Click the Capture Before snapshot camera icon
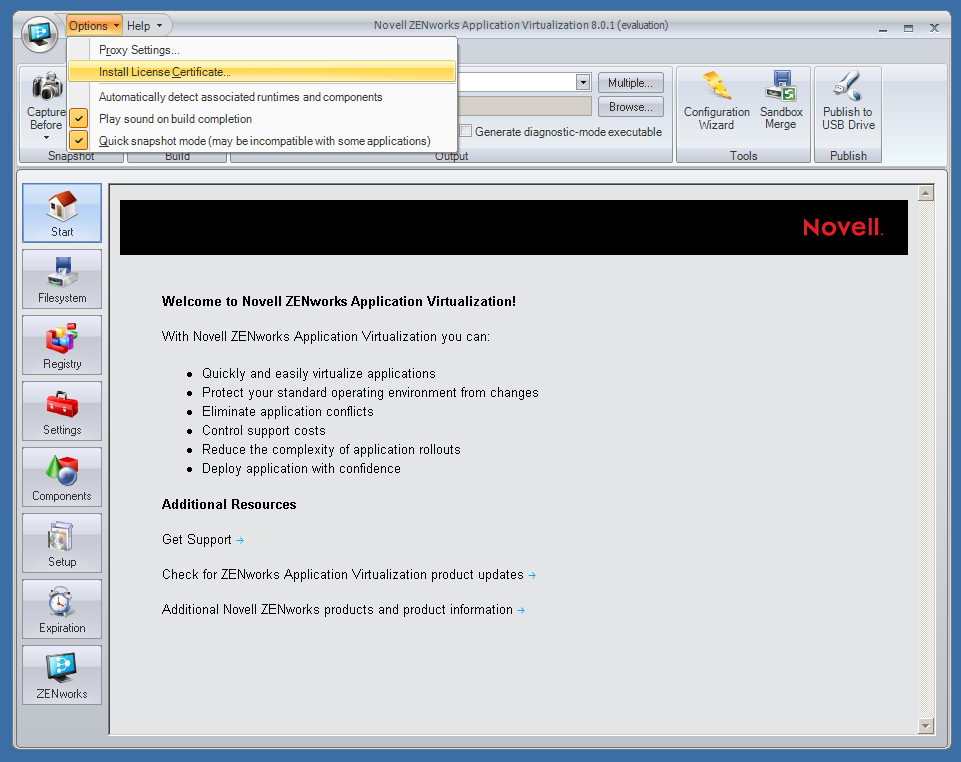This screenshot has width=961, height=762. coord(45,90)
